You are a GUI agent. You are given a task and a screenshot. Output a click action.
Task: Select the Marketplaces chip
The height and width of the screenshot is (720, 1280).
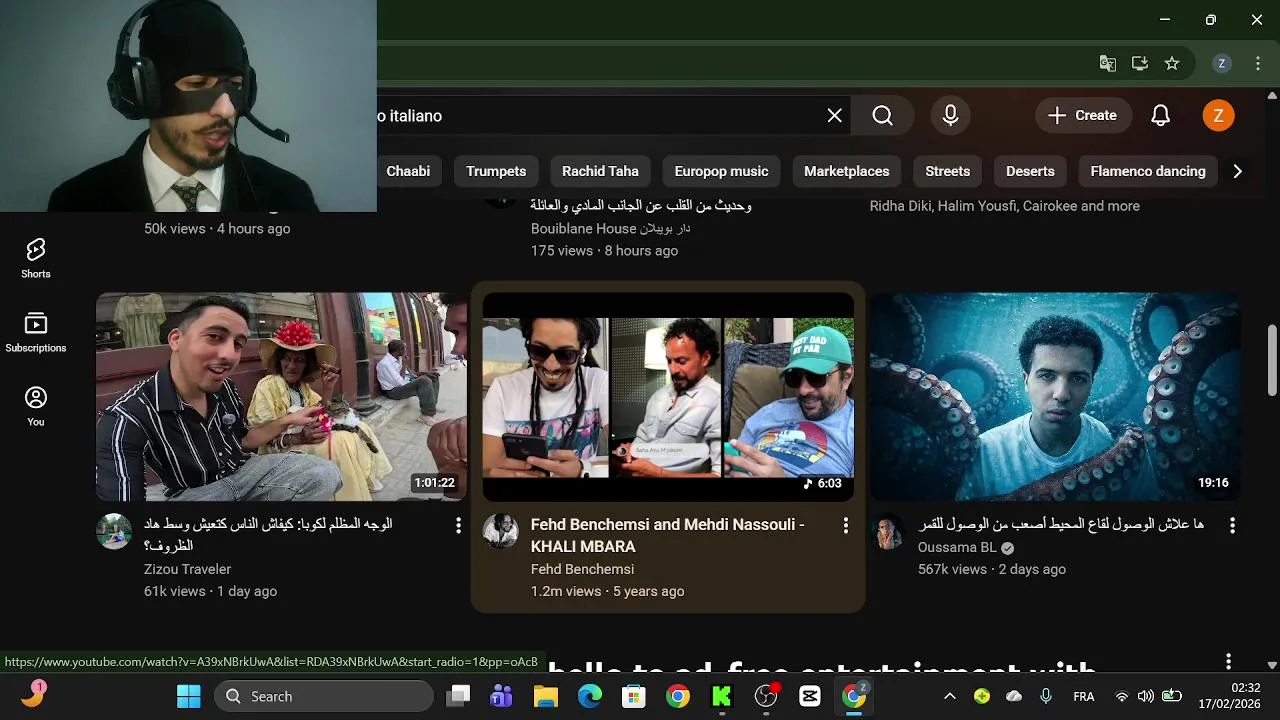point(846,171)
